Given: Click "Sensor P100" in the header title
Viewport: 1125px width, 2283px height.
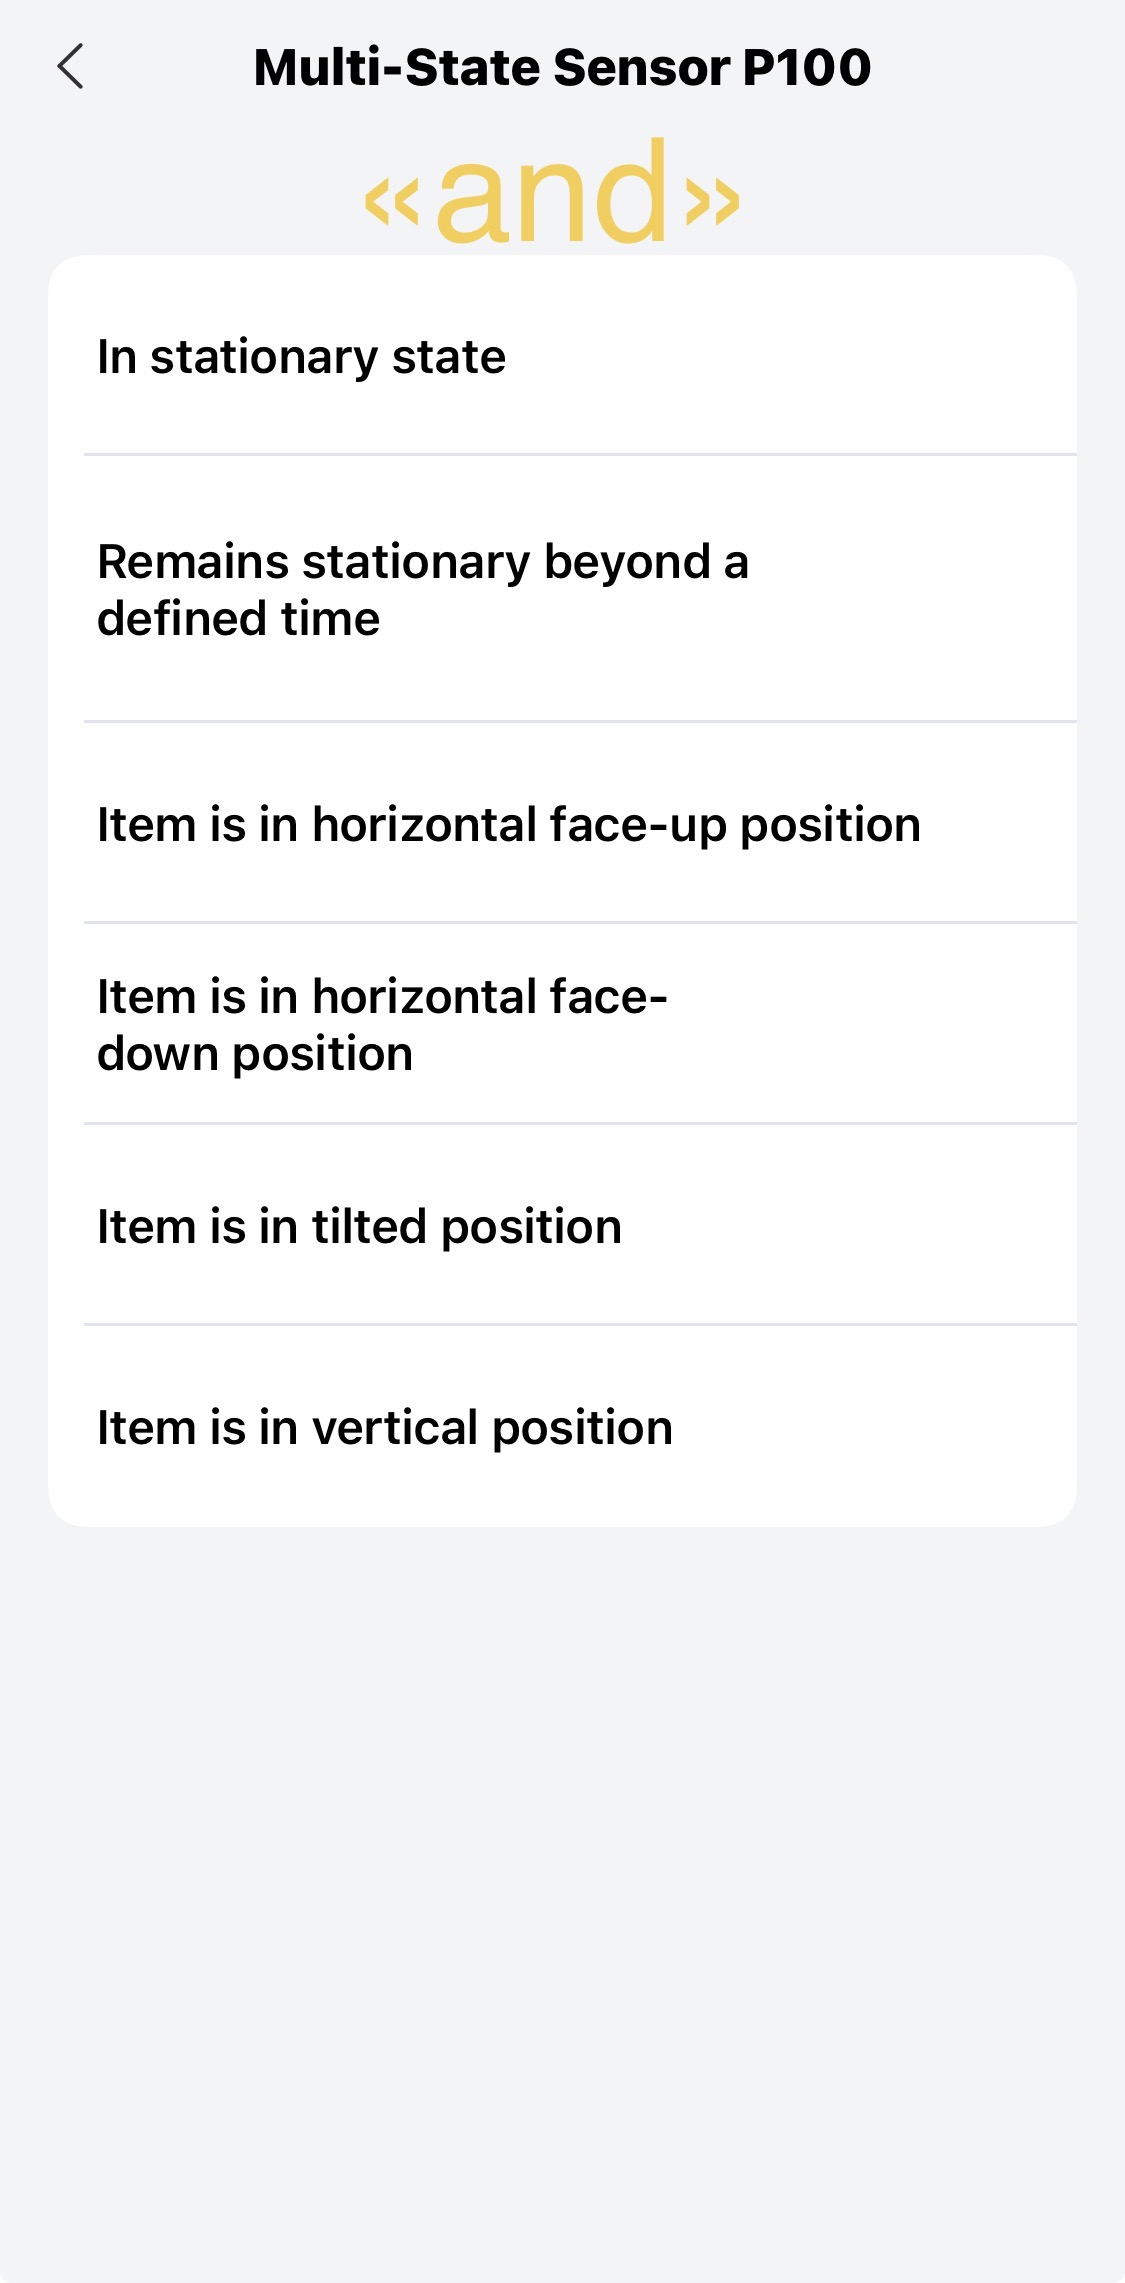Looking at the screenshot, I should (x=711, y=68).
